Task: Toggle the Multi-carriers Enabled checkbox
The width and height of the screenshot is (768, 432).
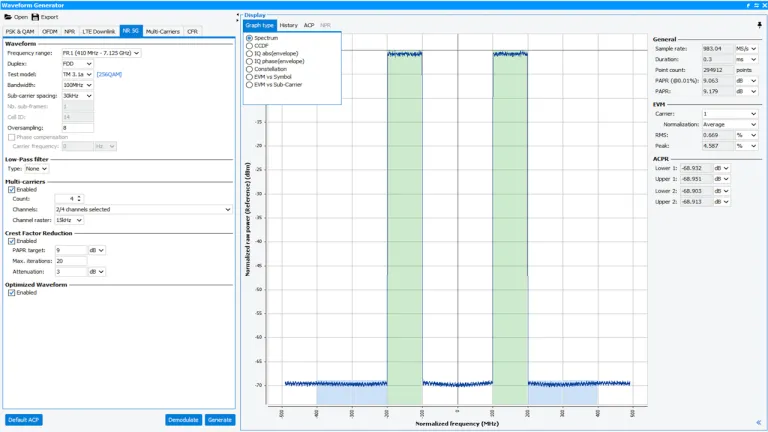Action: click(11, 190)
